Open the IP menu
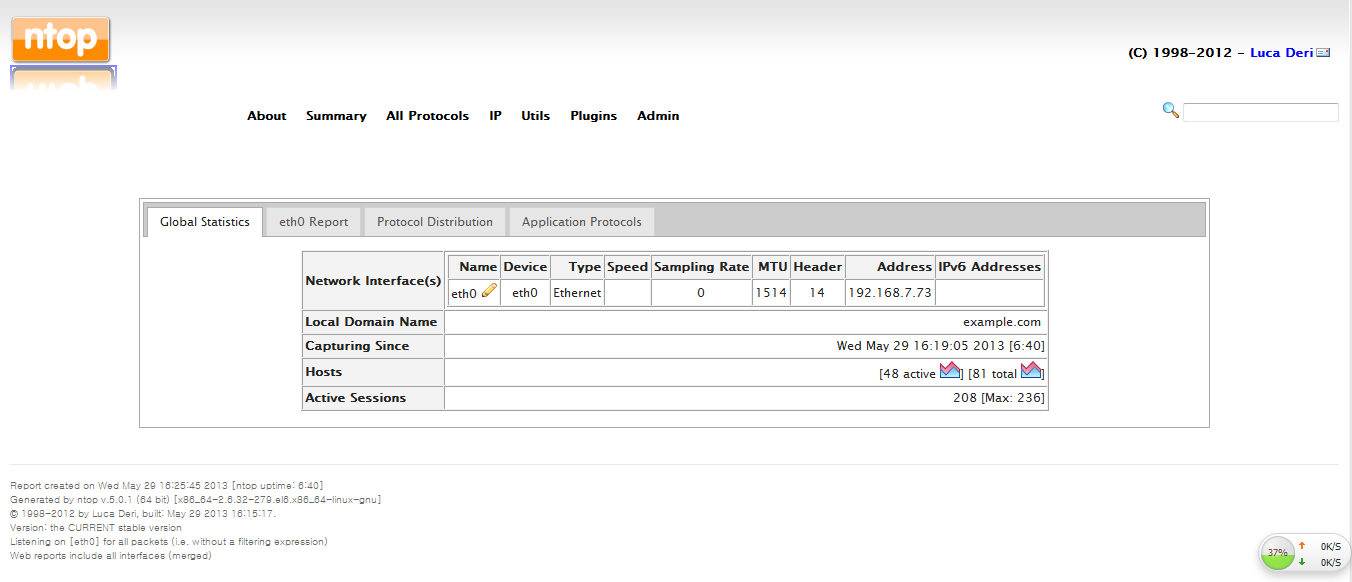The width and height of the screenshot is (1352, 582). click(495, 116)
